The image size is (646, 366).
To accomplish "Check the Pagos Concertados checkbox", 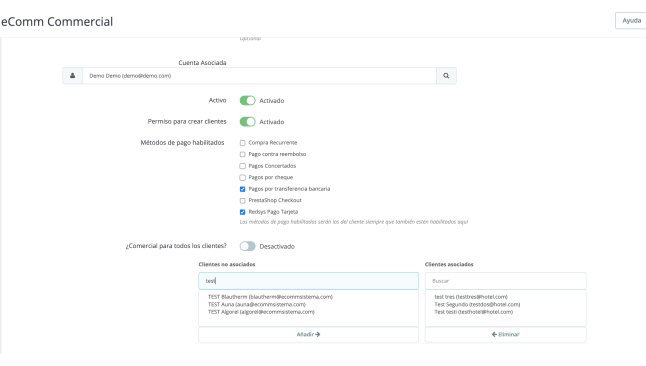I will 243,166.
